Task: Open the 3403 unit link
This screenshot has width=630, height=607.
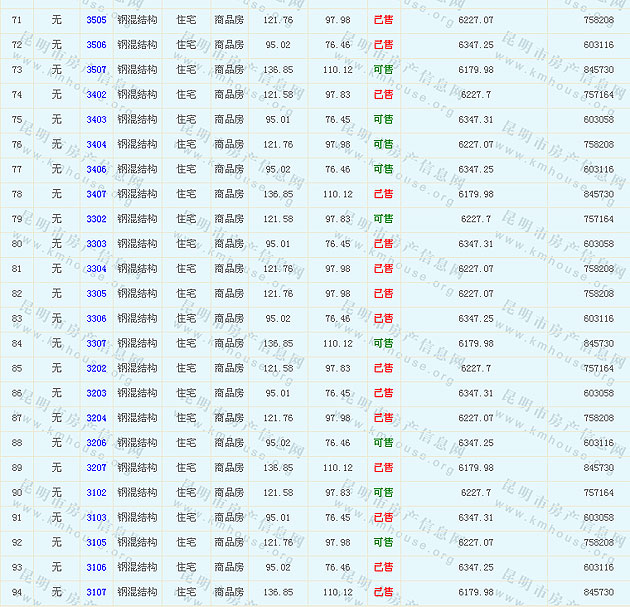Action: coord(96,120)
